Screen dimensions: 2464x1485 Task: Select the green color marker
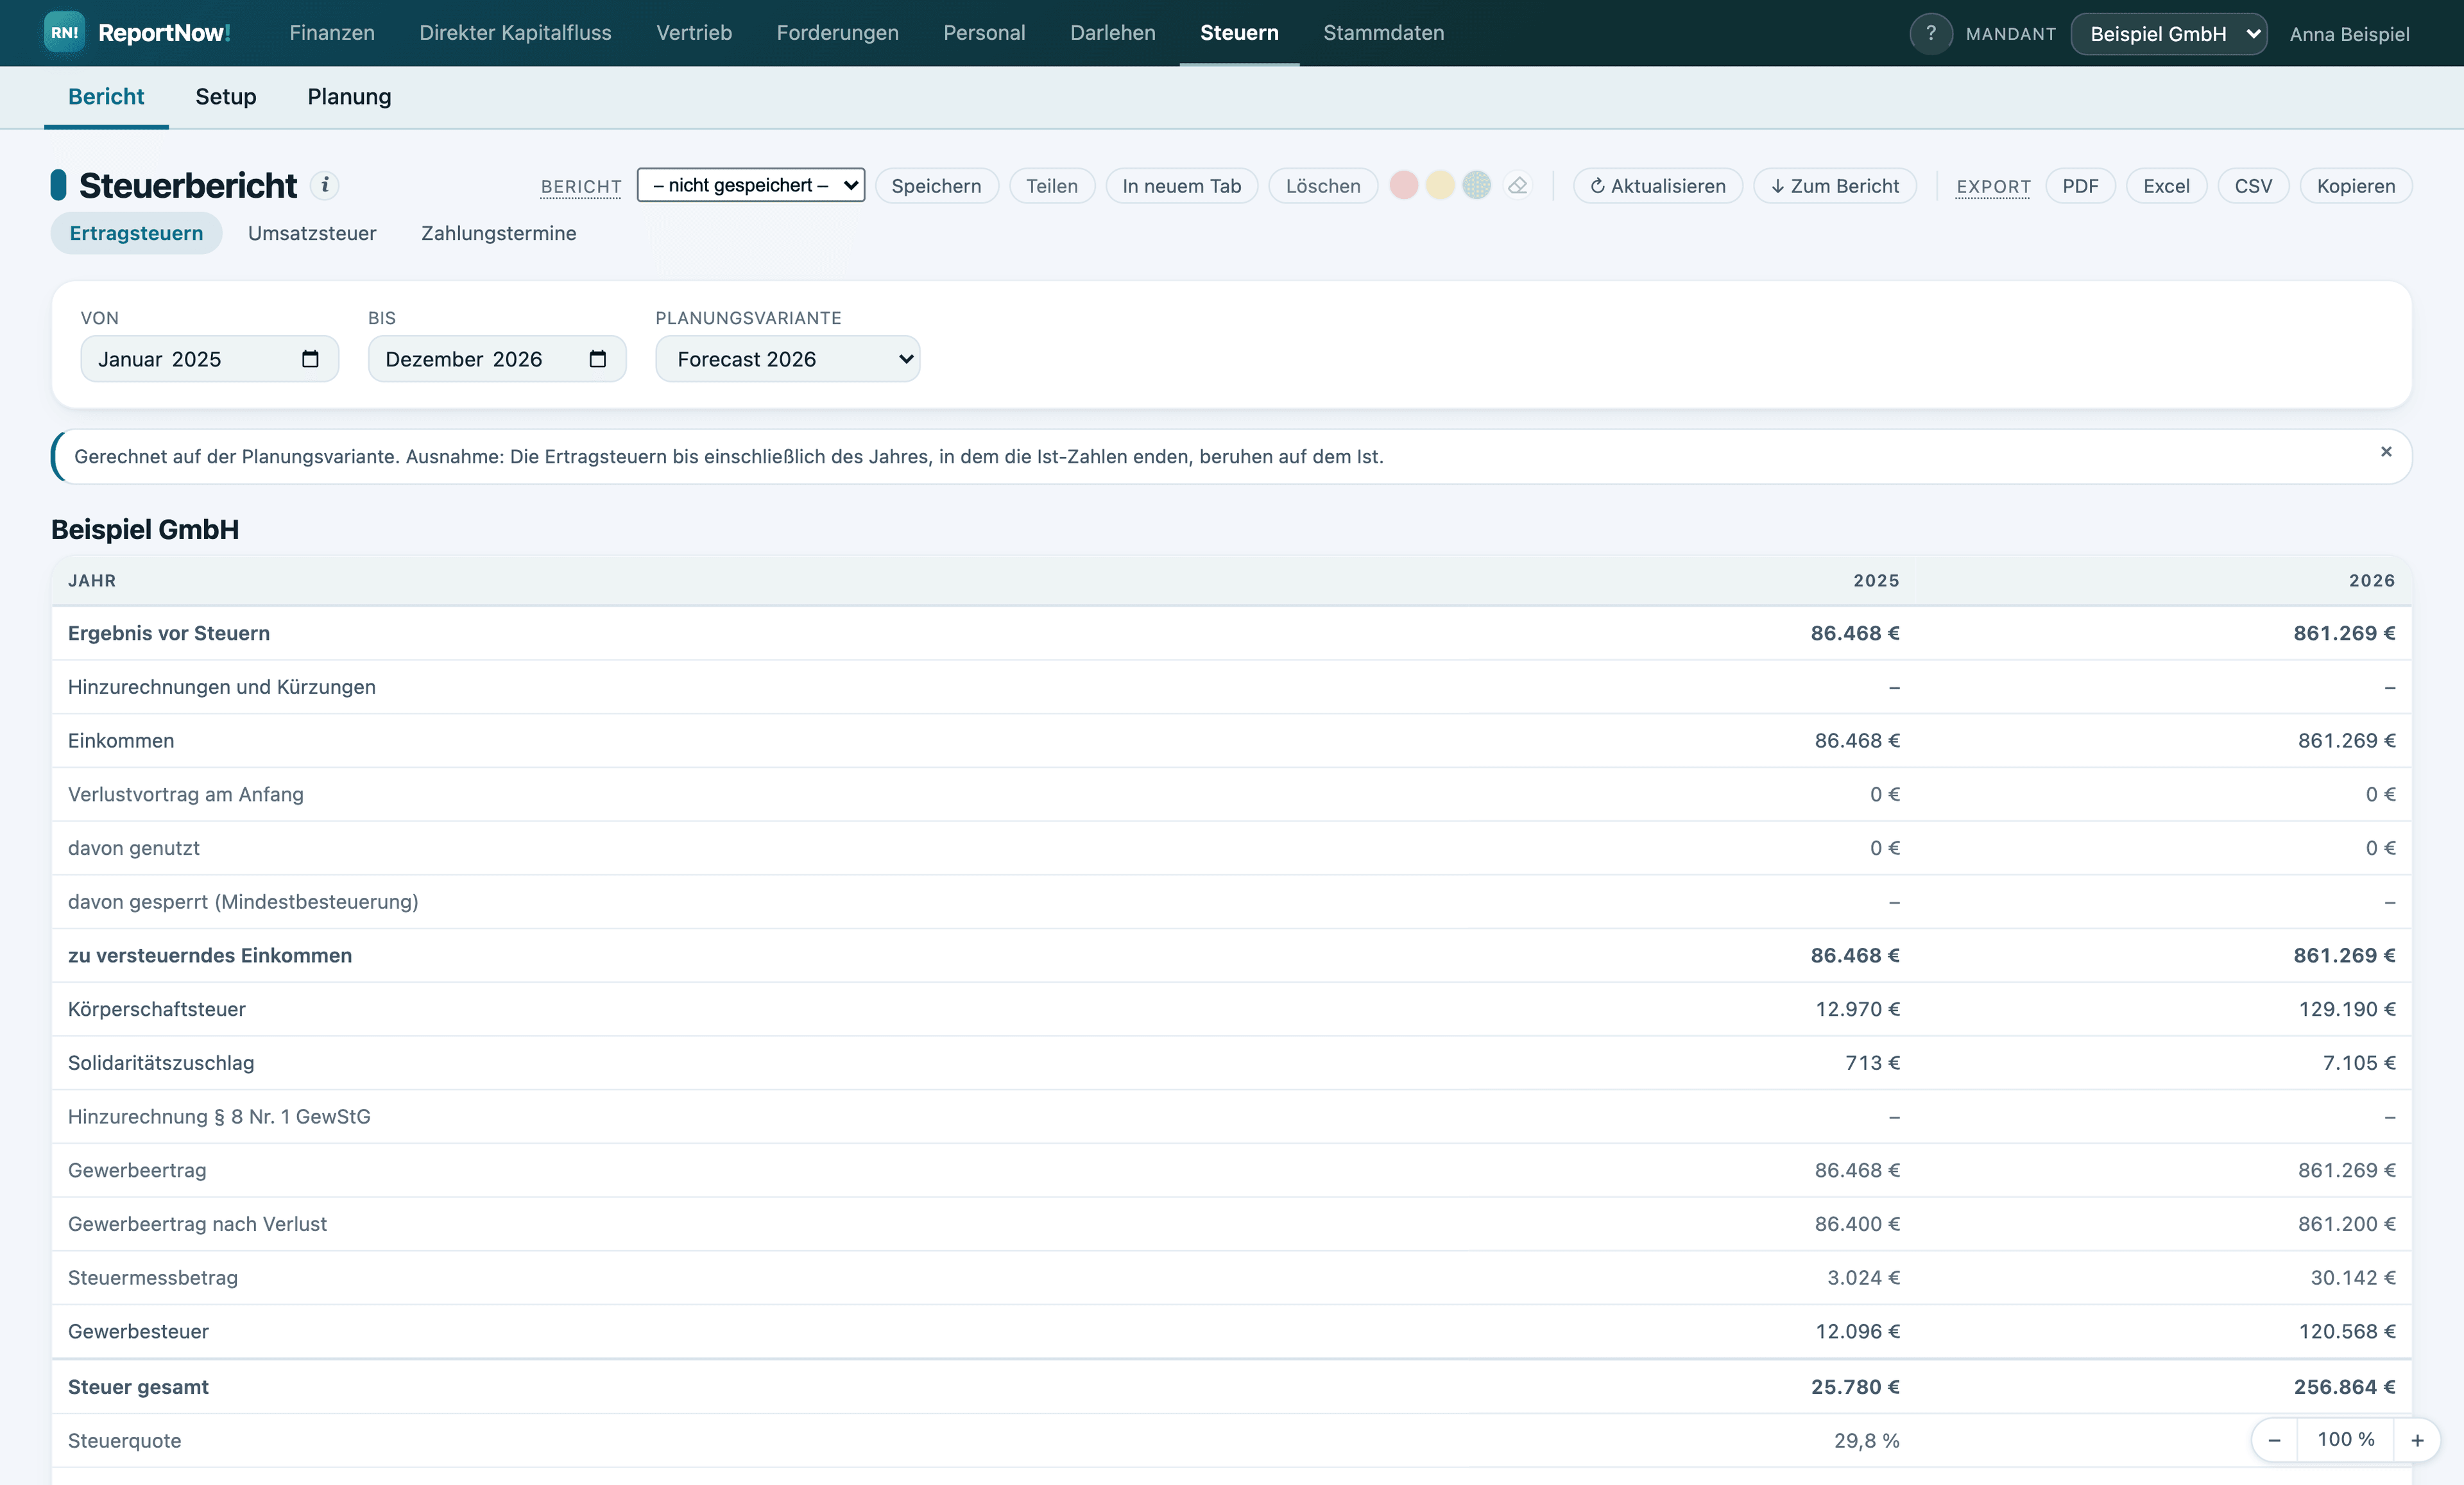1476,185
